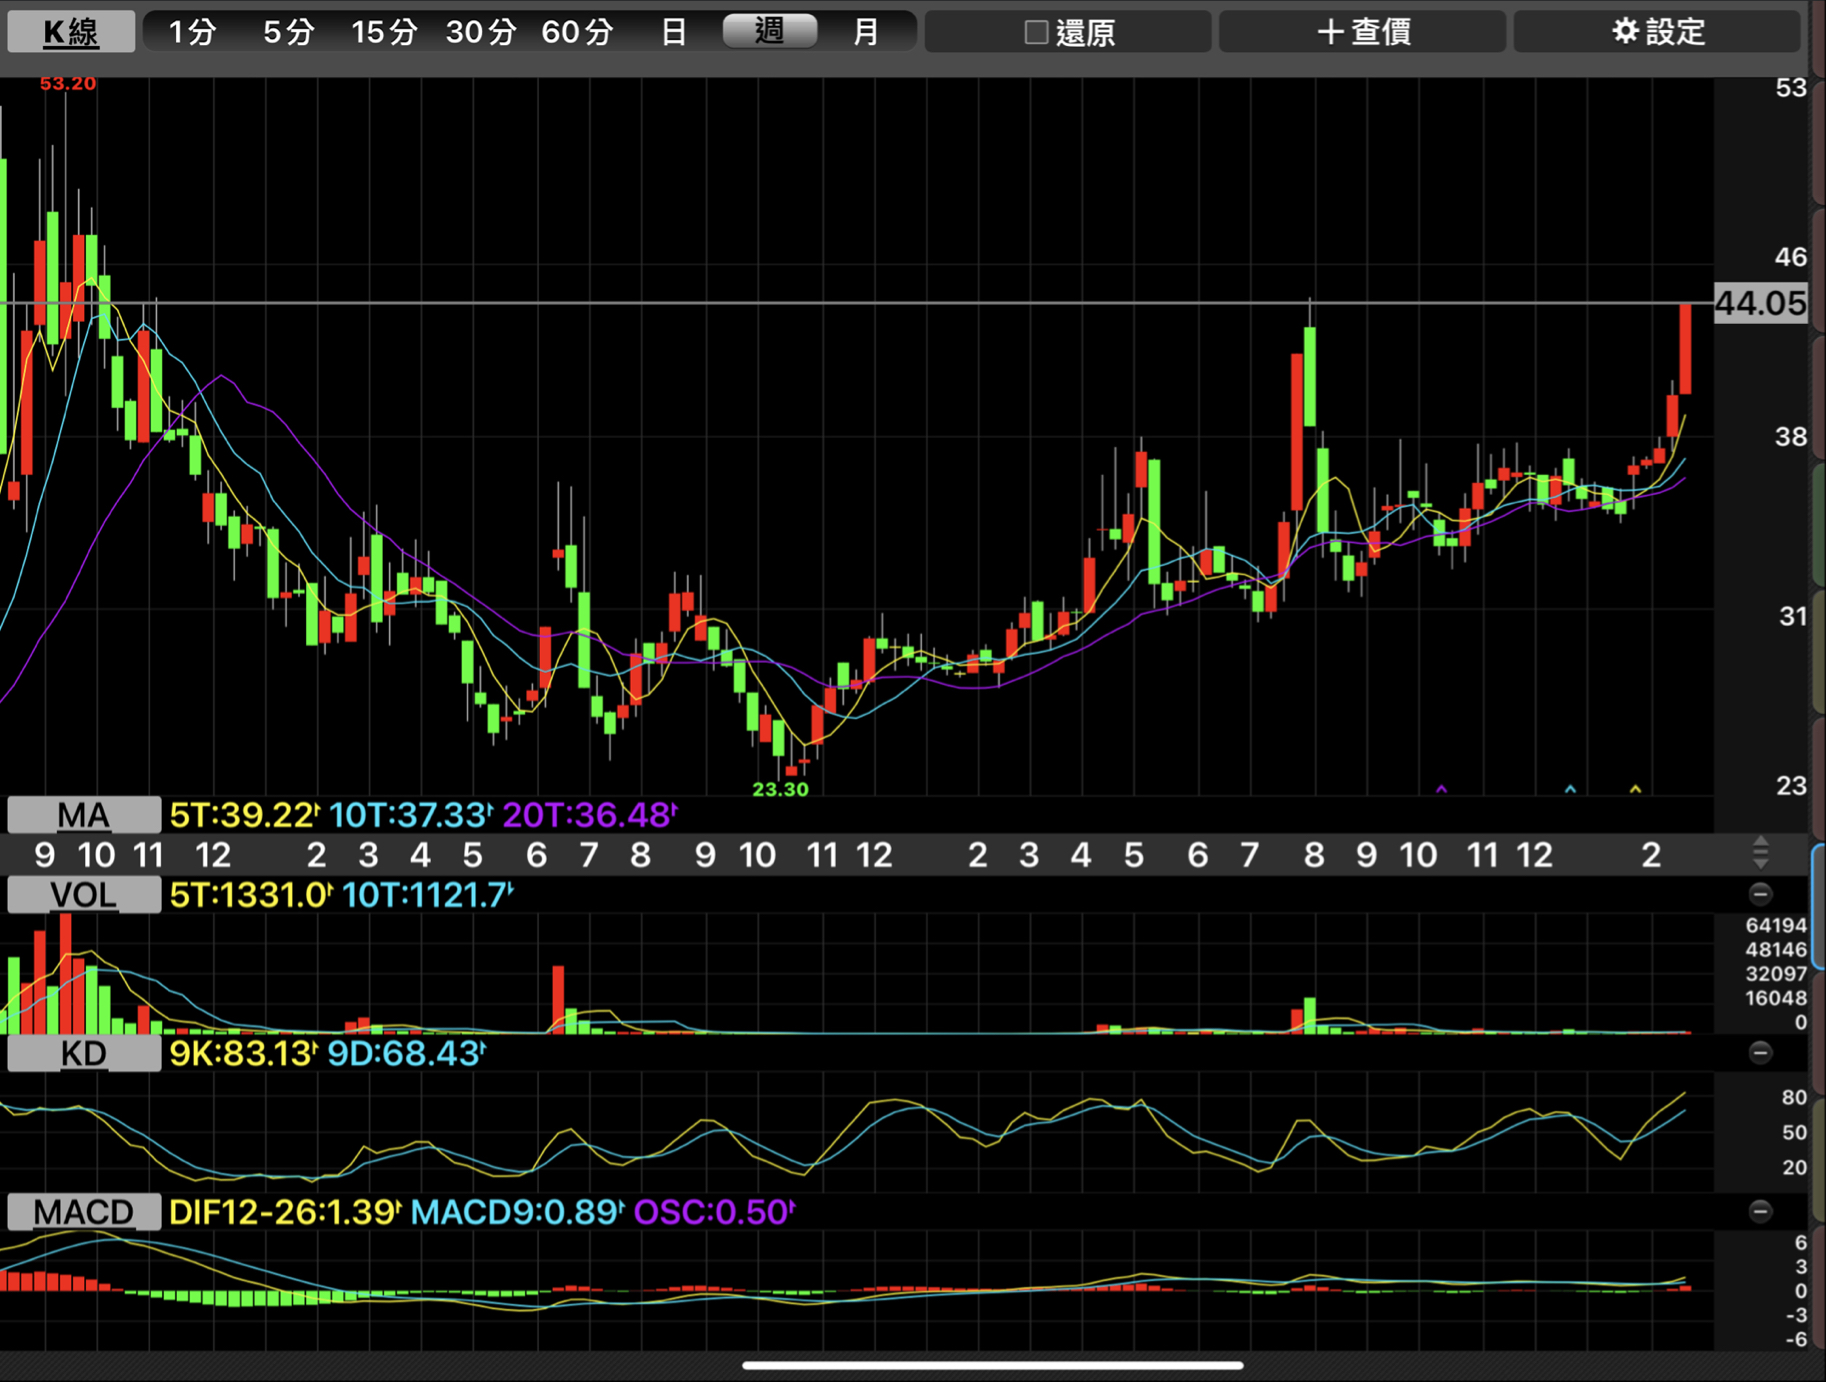1826x1382 pixels.
Task: Collapse the VOL panel with minus icon
Action: (1760, 894)
